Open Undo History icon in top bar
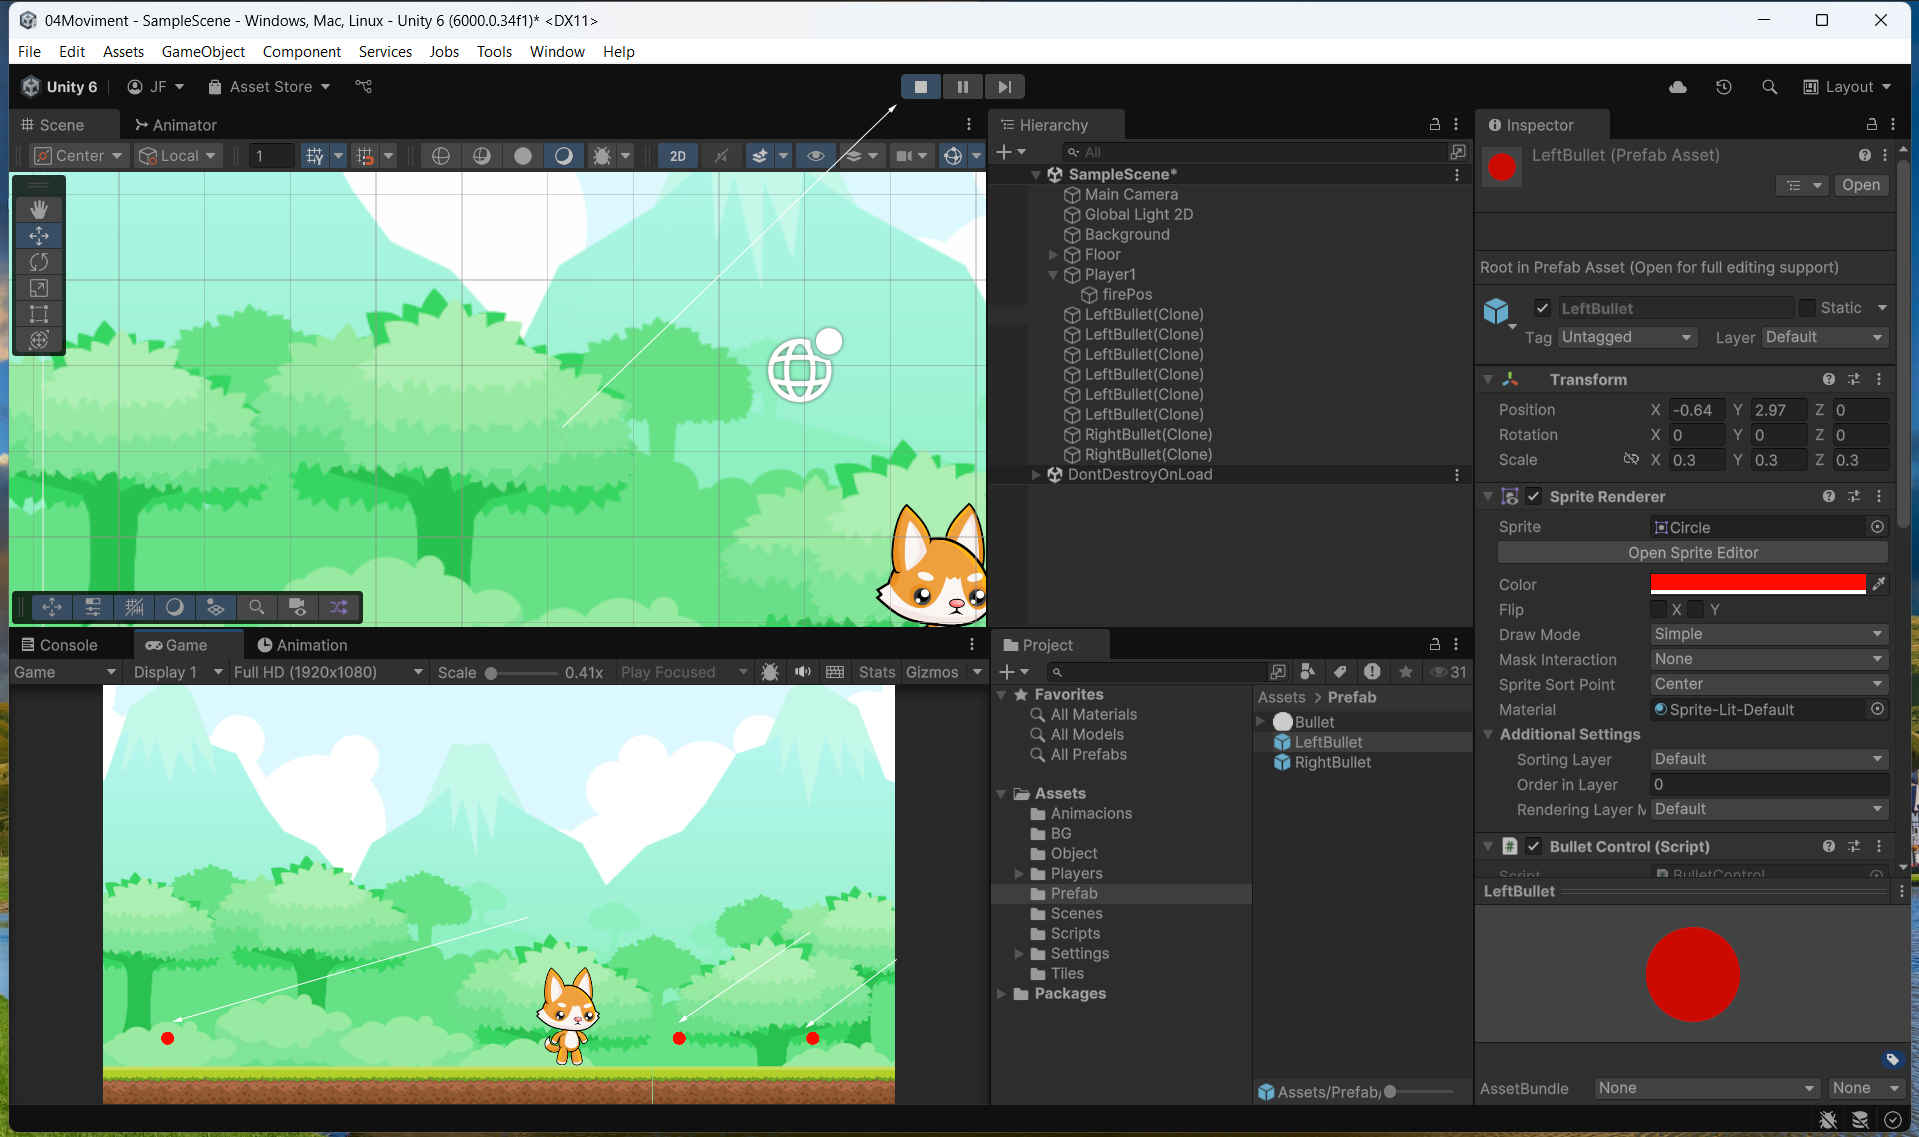Screen dimensions: 1919x1137 (x=1723, y=87)
